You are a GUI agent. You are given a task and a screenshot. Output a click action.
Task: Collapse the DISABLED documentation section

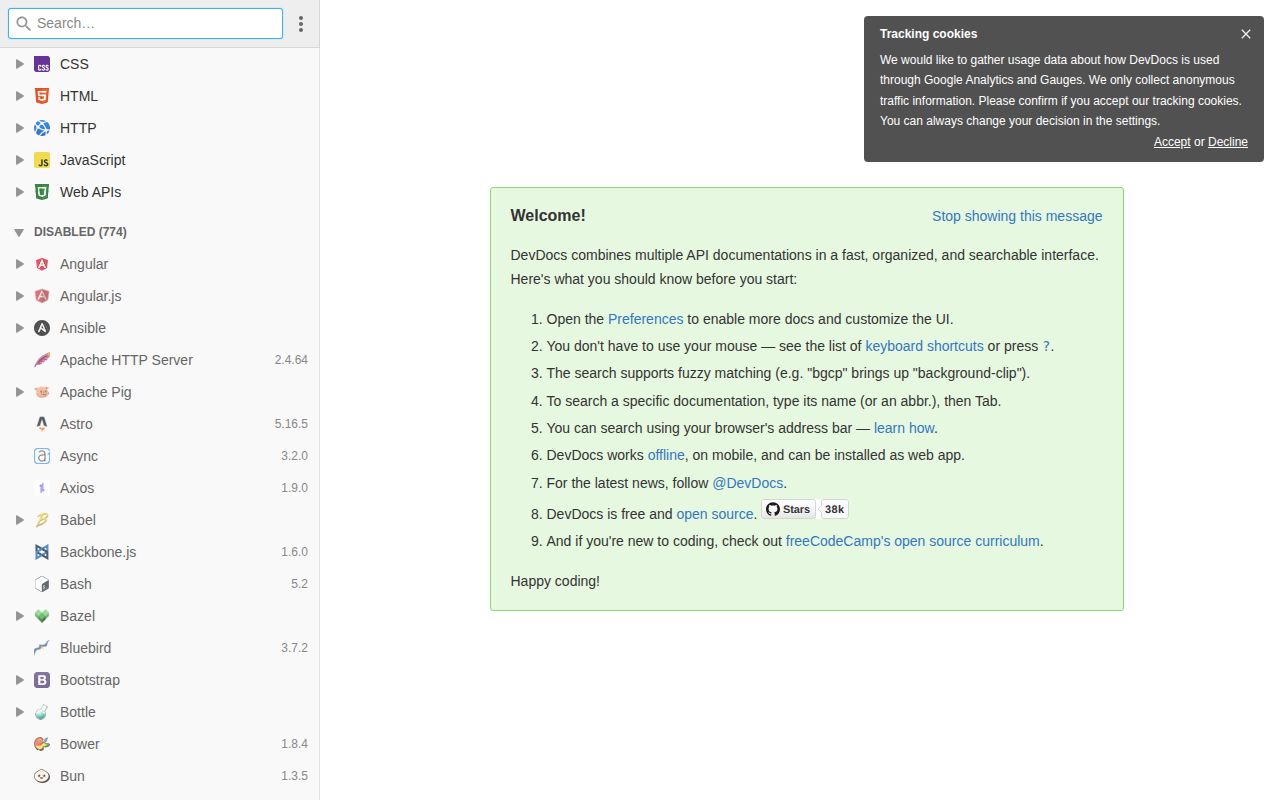click(x=18, y=231)
